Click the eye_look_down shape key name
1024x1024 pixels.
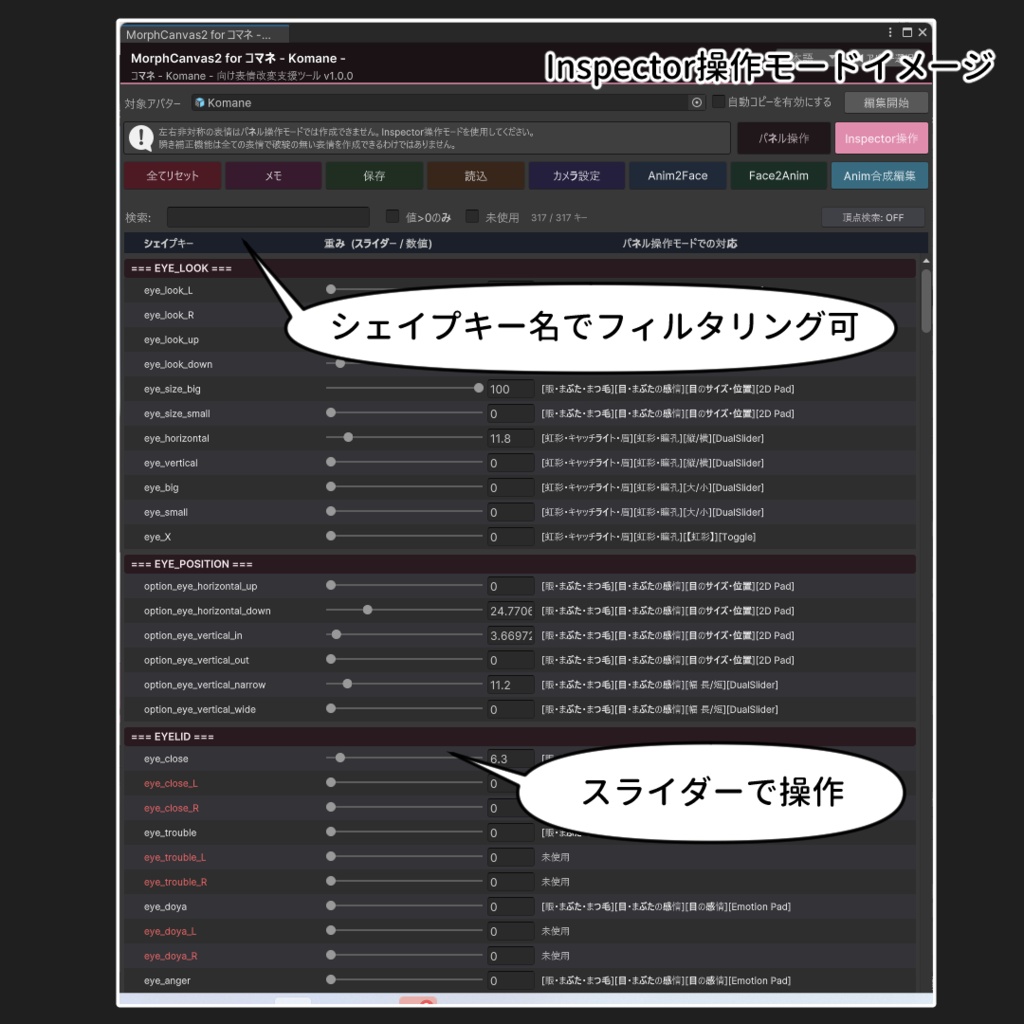point(178,364)
